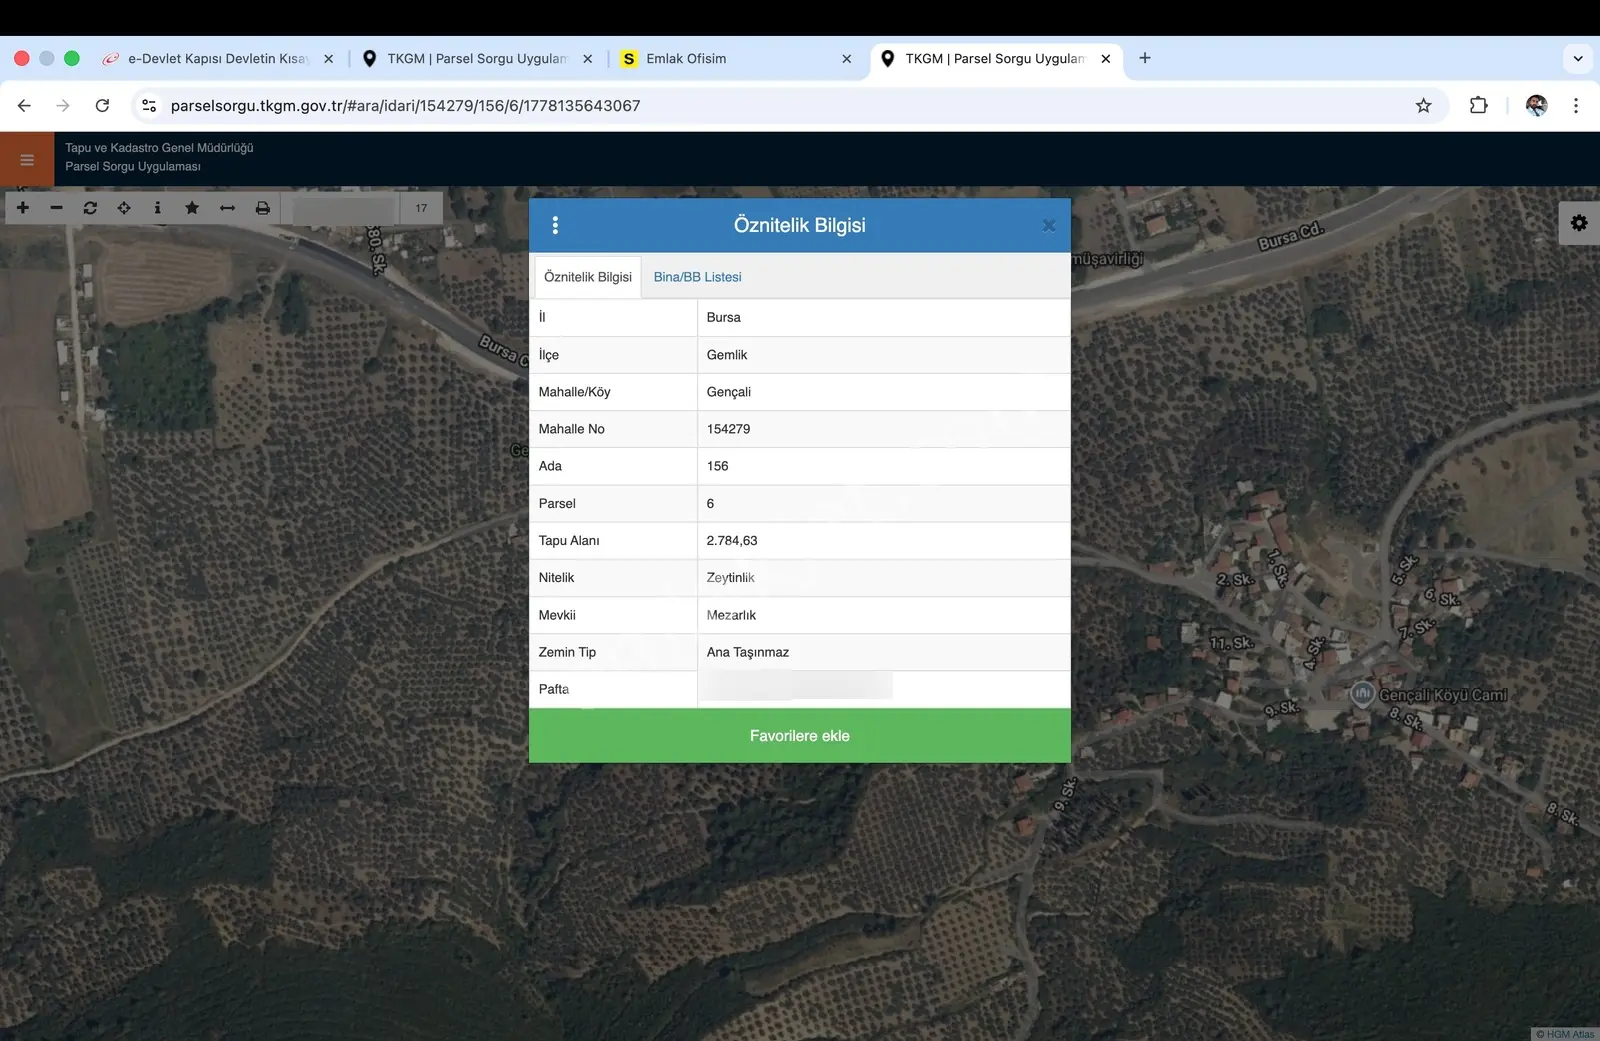Image resolution: width=1600 pixels, height=1041 pixels.
Task: Click Tapu ve Kadastro Genel Müdürlüğü header text
Action: 159,148
